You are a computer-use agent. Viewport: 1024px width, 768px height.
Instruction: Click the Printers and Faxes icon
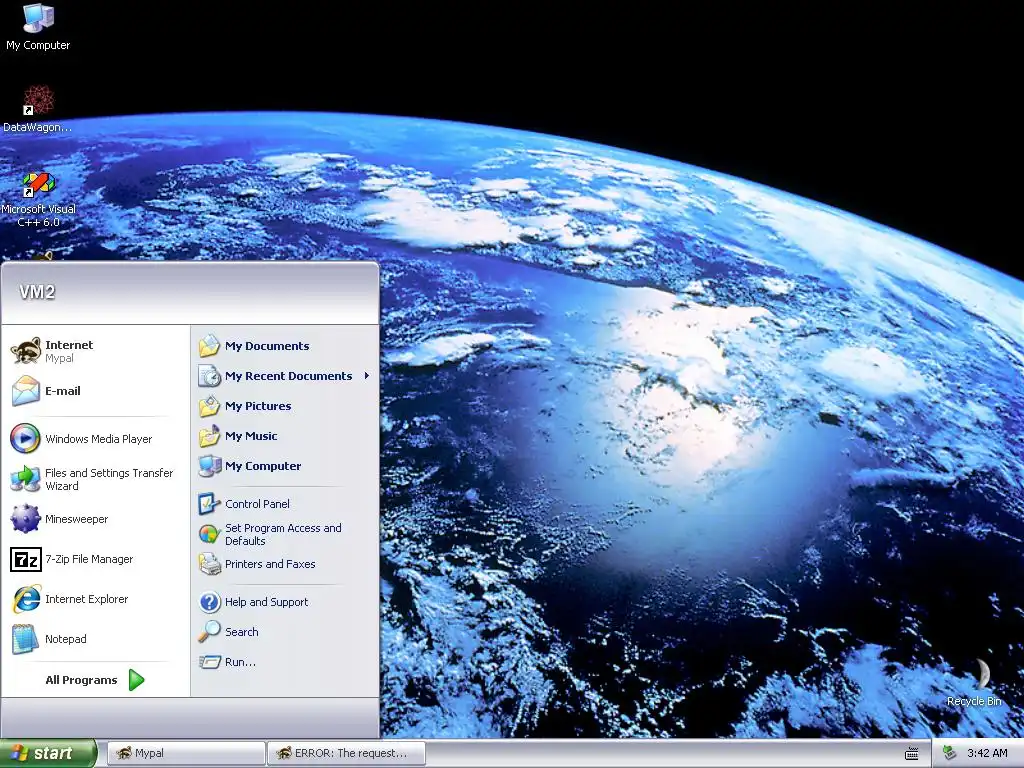(x=210, y=564)
